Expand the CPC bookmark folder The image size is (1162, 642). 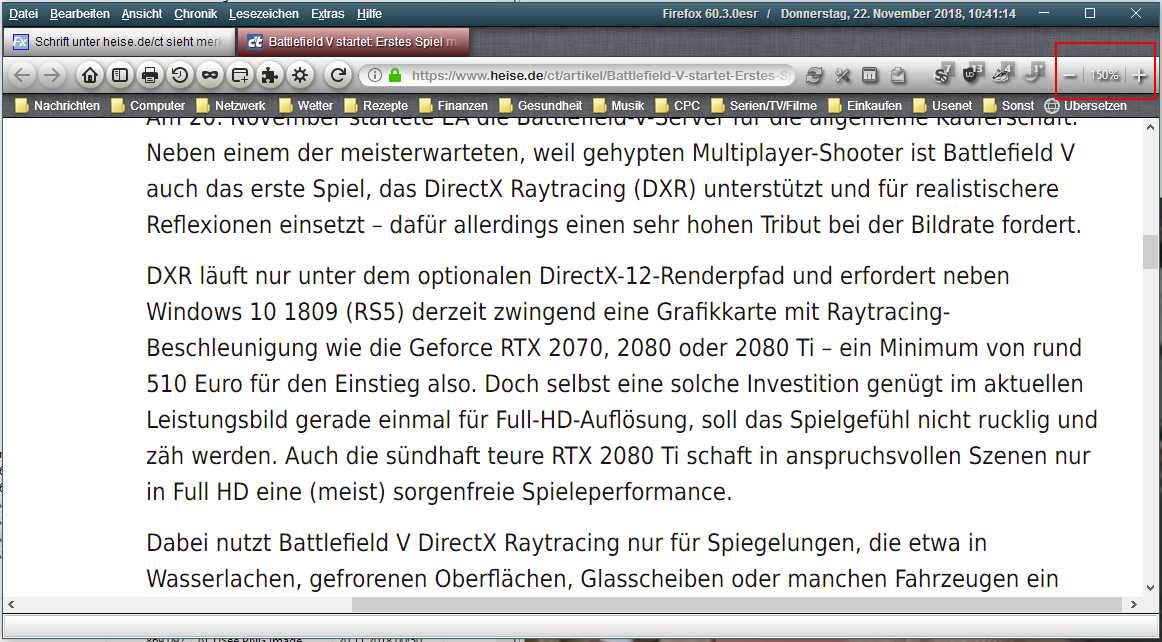[679, 106]
